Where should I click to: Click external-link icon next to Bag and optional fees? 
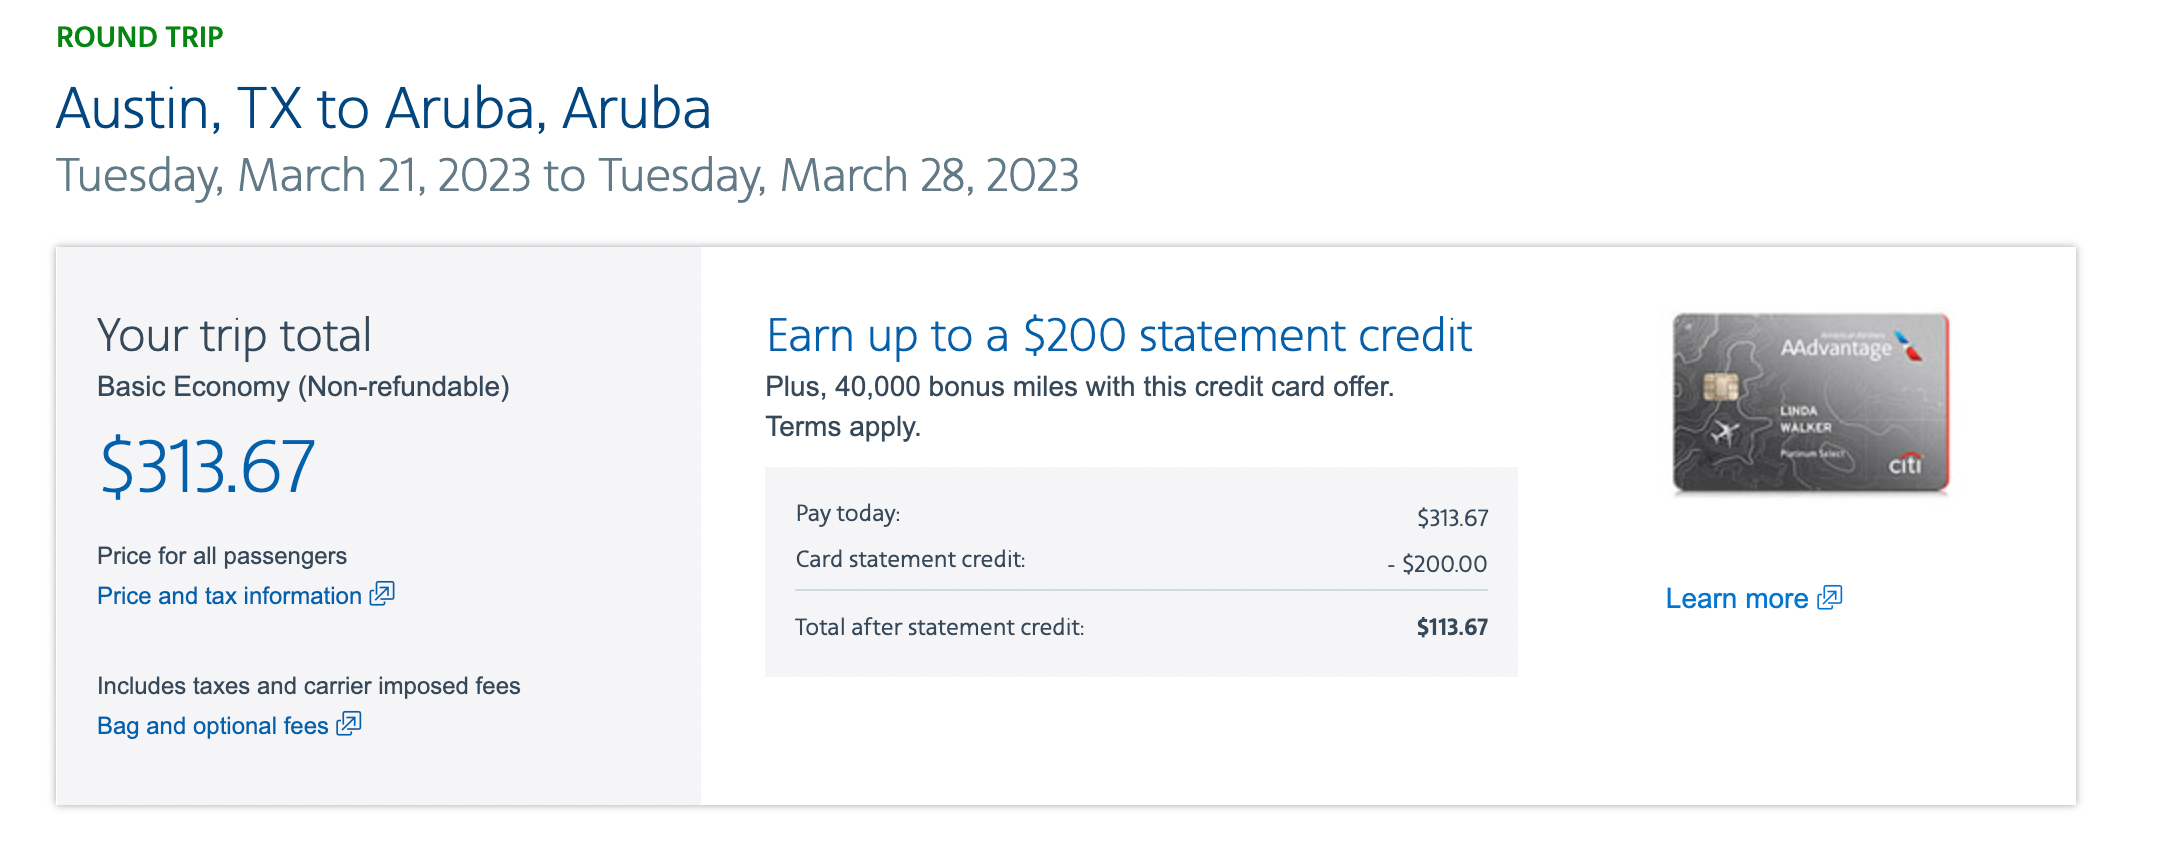tap(349, 724)
